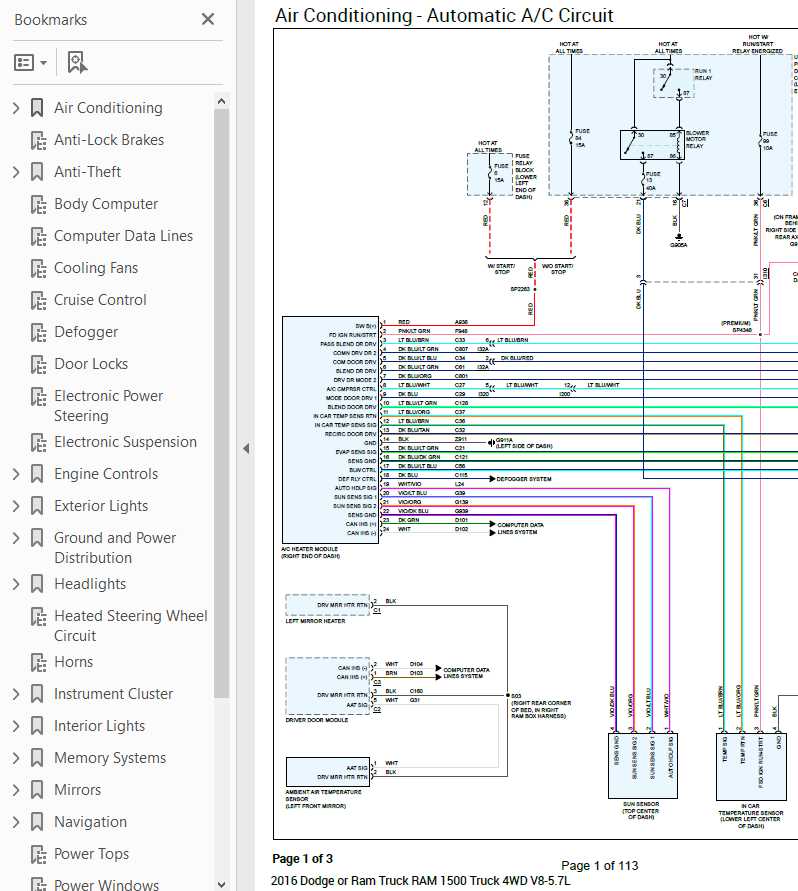The image size is (798, 891).
Task: Click the A/C Heater Module label
Action: 310,552
